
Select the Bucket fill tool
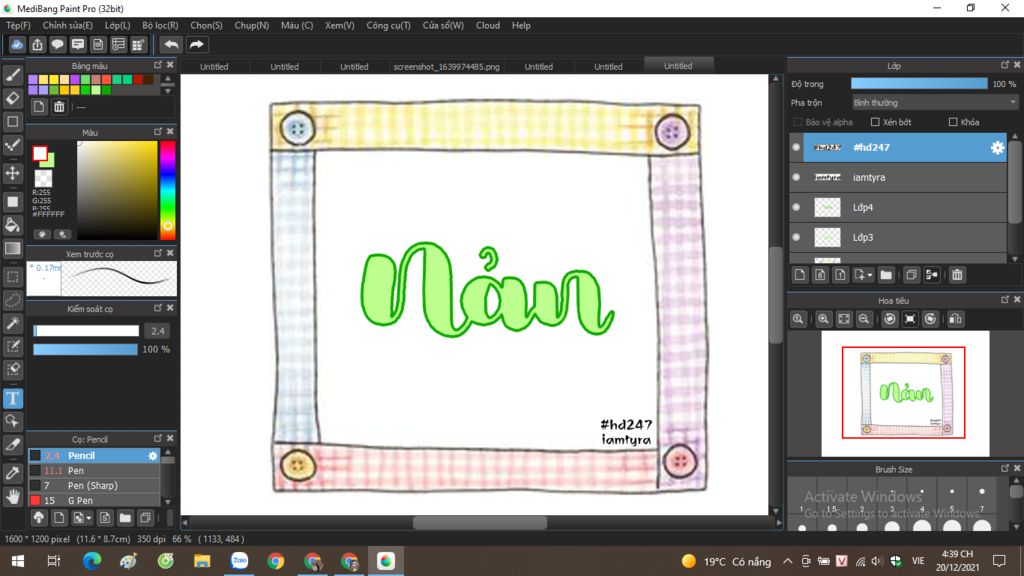click(x=12, y=225)
